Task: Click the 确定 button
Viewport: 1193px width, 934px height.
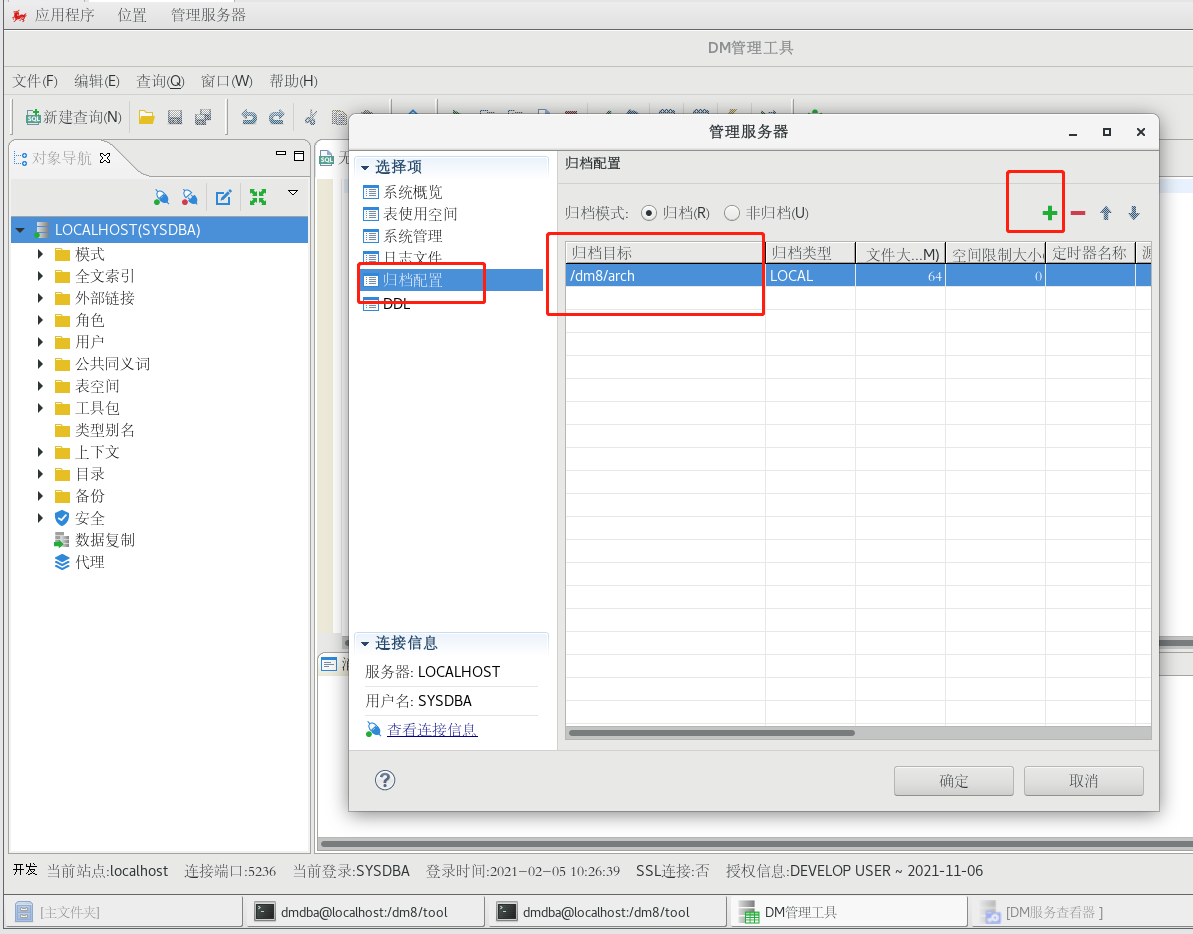Action: (x=953, y=781)
